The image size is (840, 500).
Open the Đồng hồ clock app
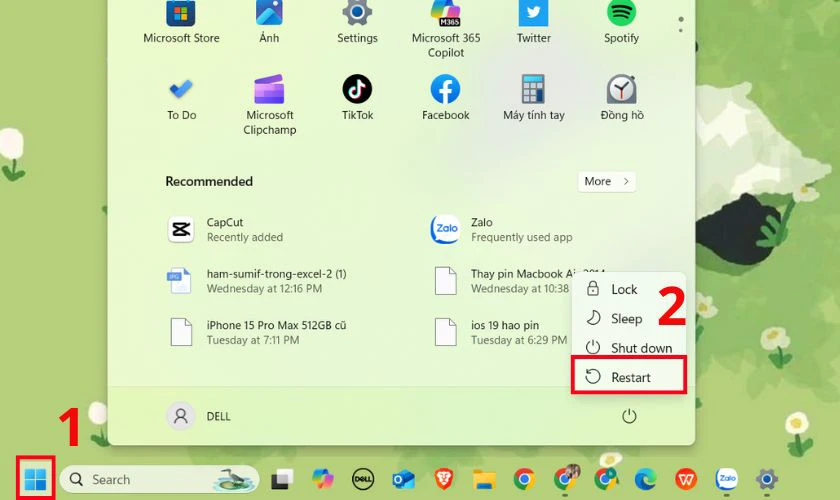pos(621,98)
